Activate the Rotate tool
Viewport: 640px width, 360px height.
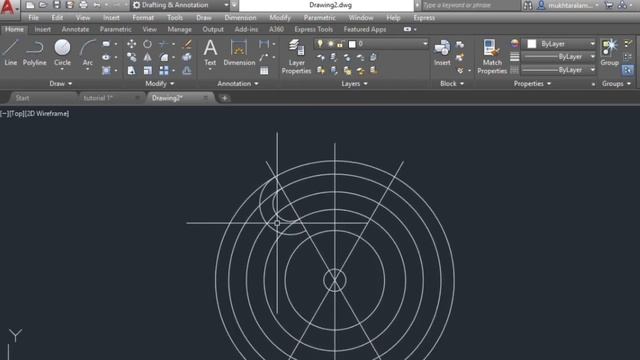coord(147,44)
